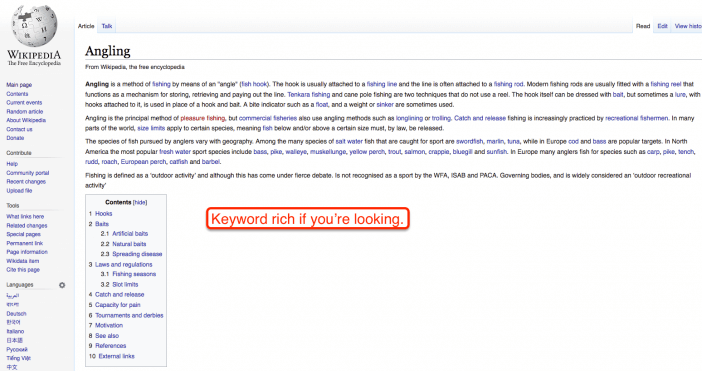Image resolution: width=702 pixels, height=371 pixels.
Task: Go to Spreading disease subsection
Action: pyautogui.click(x=137, y=254)
